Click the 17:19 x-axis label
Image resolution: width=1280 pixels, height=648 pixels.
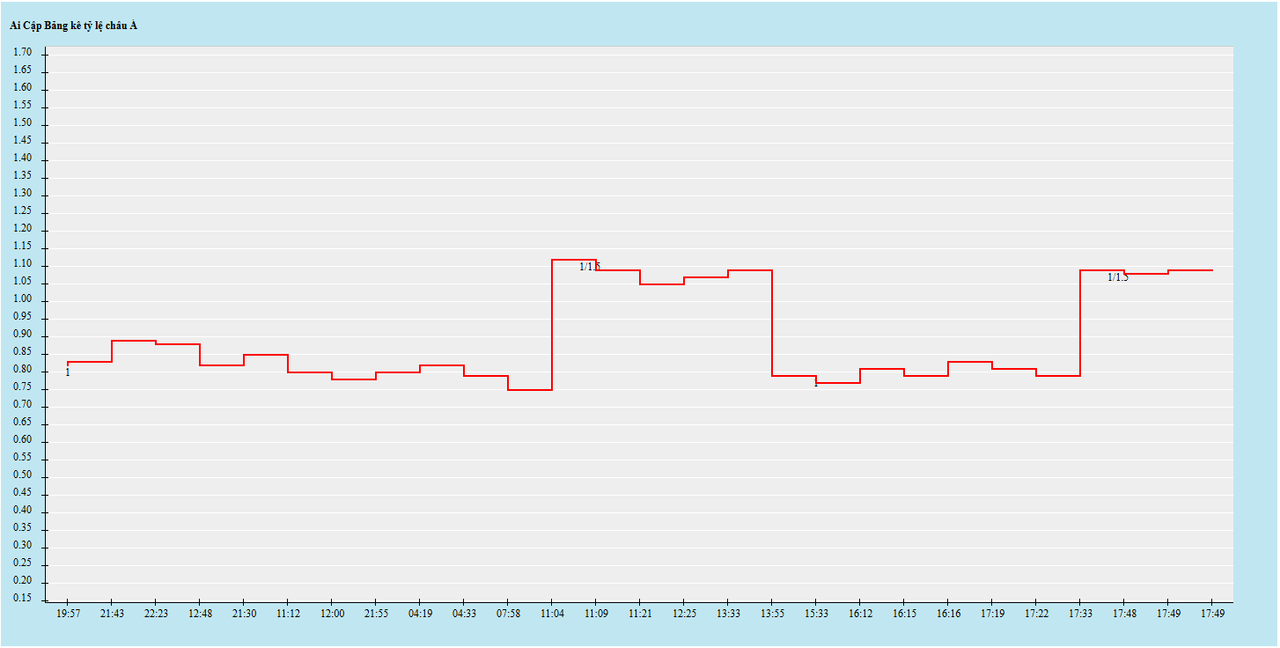point(992,614)
